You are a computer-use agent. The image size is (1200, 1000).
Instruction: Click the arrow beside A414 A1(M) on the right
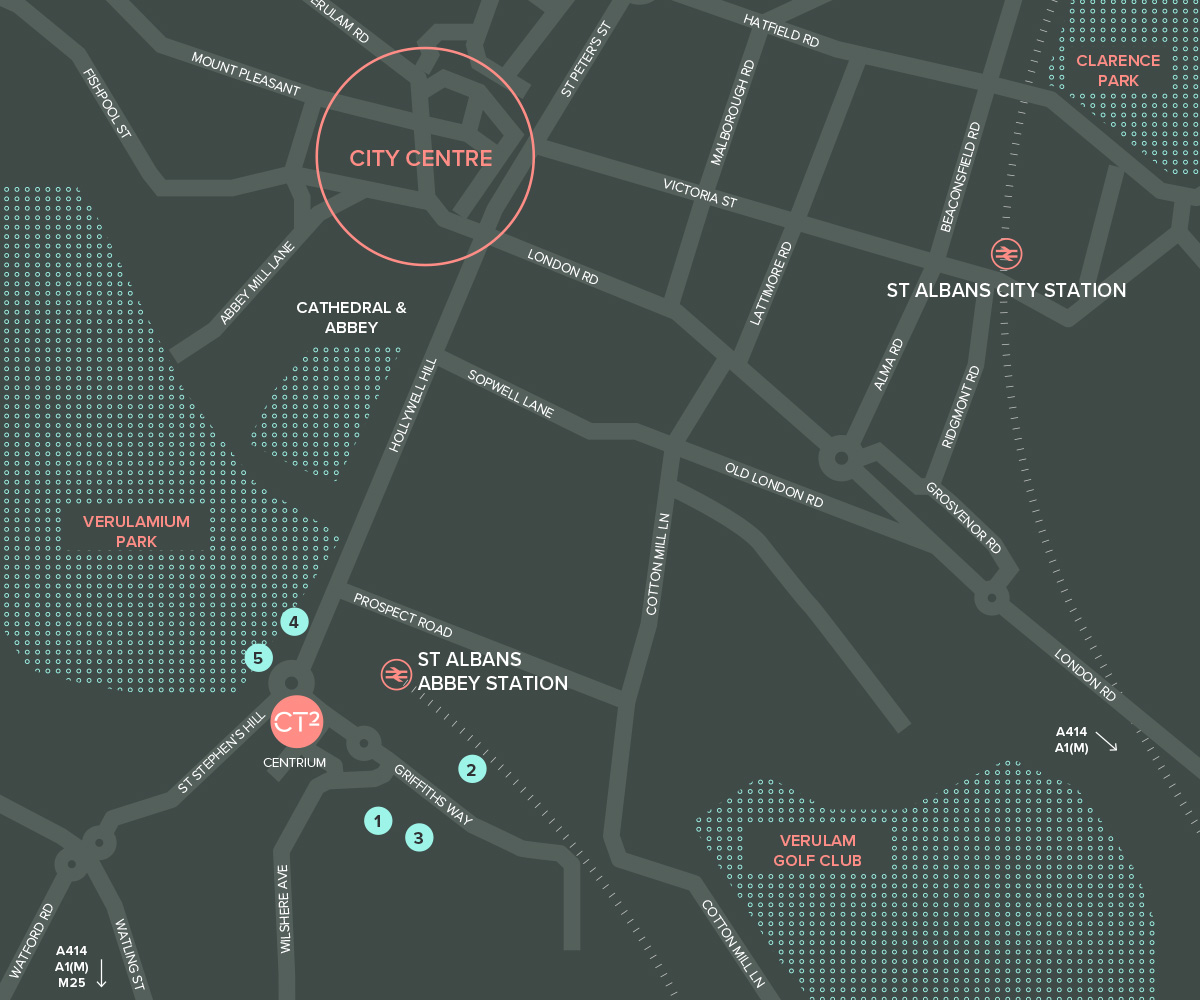click(x=1106, y=741)
